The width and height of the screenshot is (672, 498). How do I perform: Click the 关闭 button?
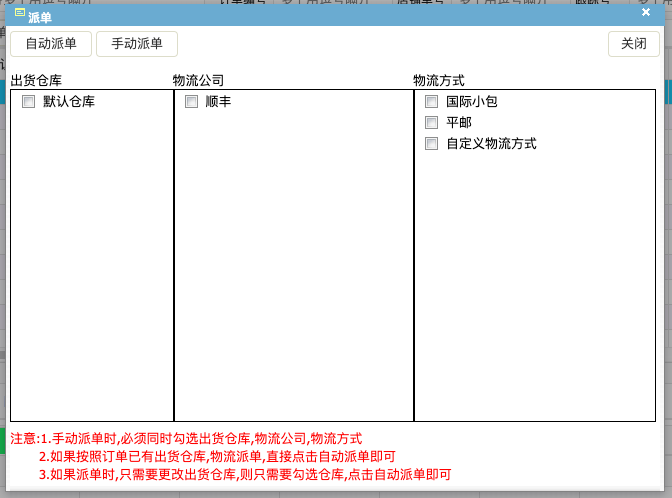click(633, 44)
